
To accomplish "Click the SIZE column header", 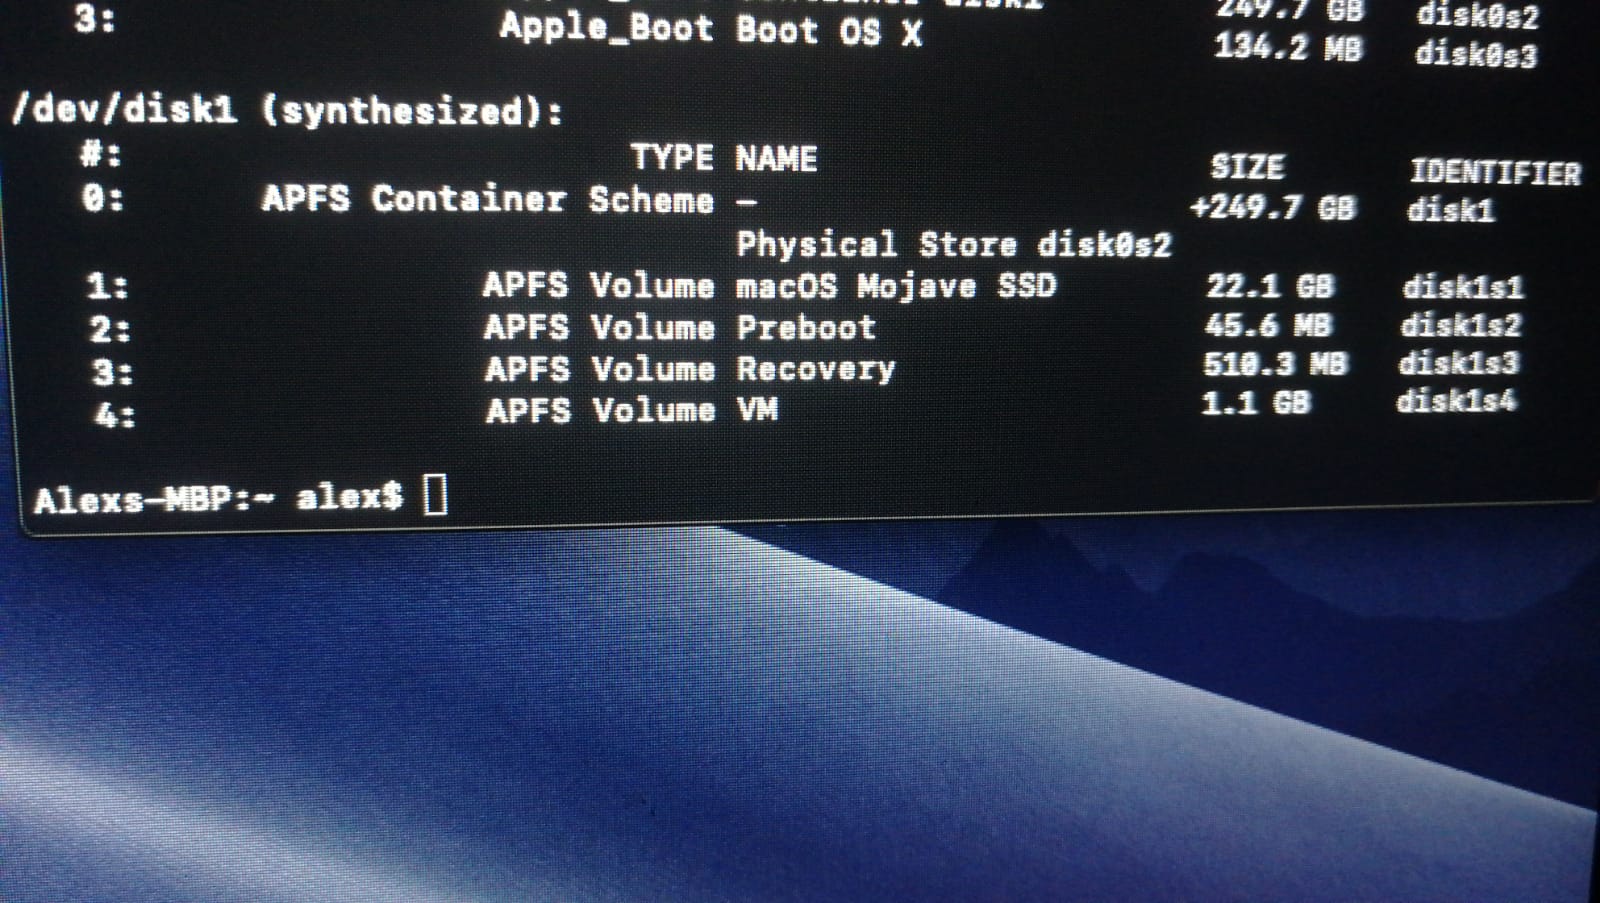I will (1247, 167).
